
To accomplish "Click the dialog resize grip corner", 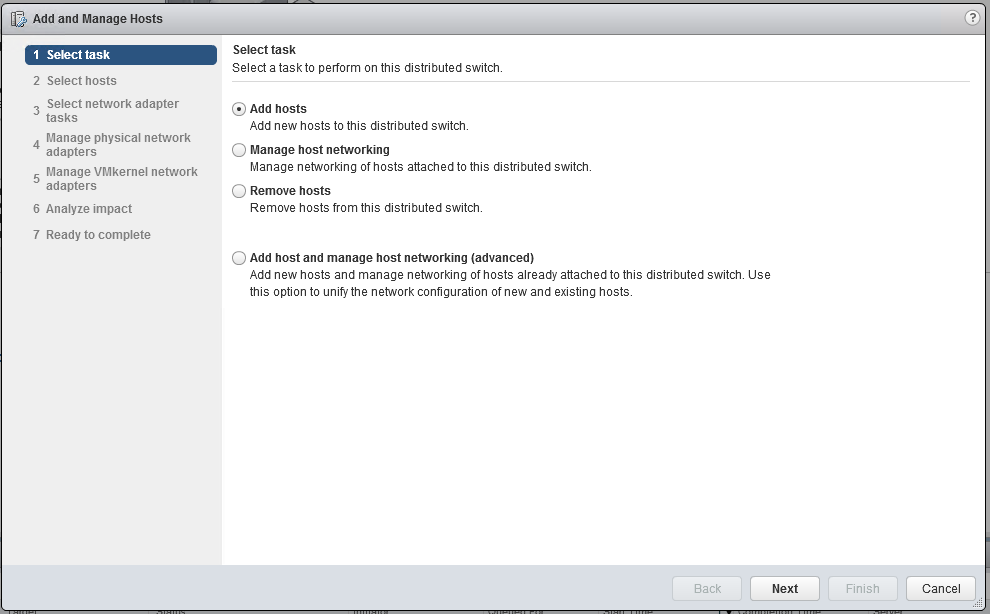I will click(979, 603).
